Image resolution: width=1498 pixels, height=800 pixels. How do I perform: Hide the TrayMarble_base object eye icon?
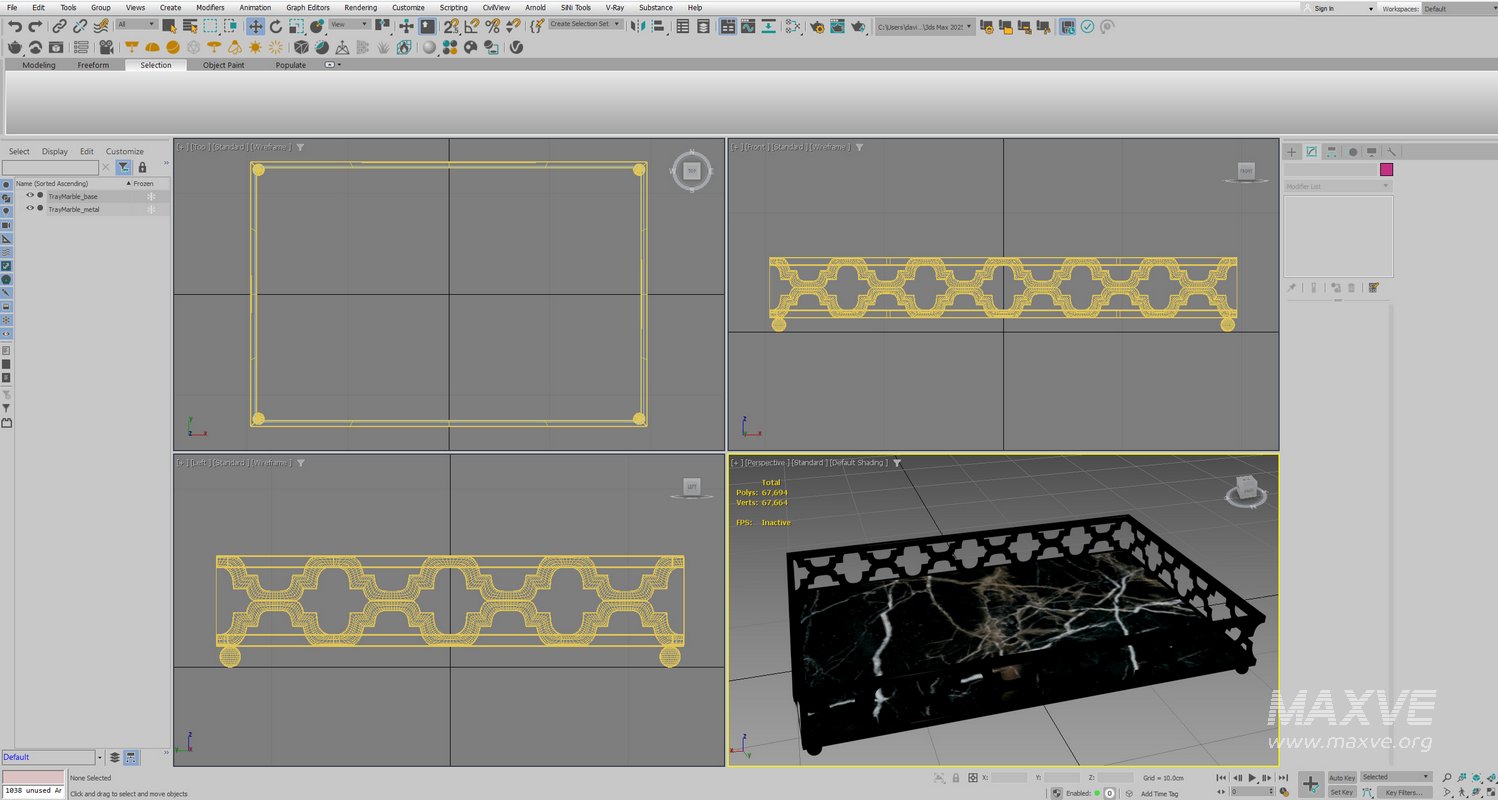click(x=30, y=196)
